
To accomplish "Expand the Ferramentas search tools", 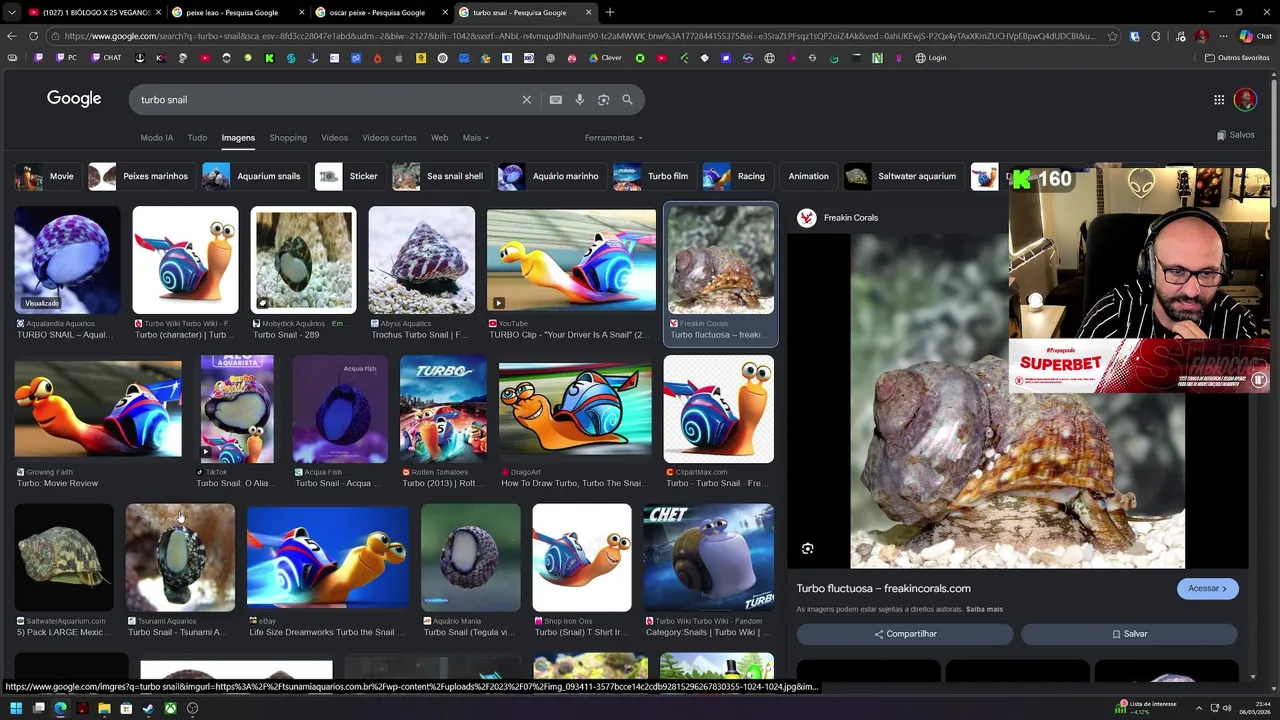I will point(613,137).
